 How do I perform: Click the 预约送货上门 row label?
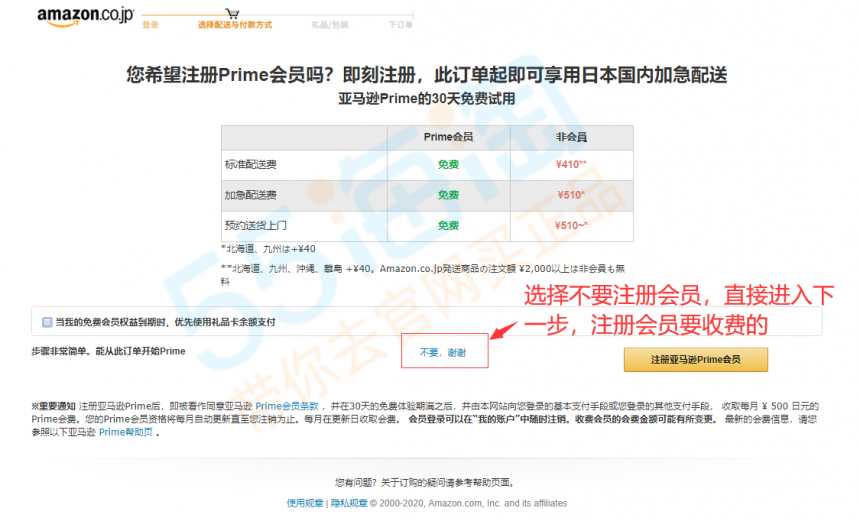point(256,225)
